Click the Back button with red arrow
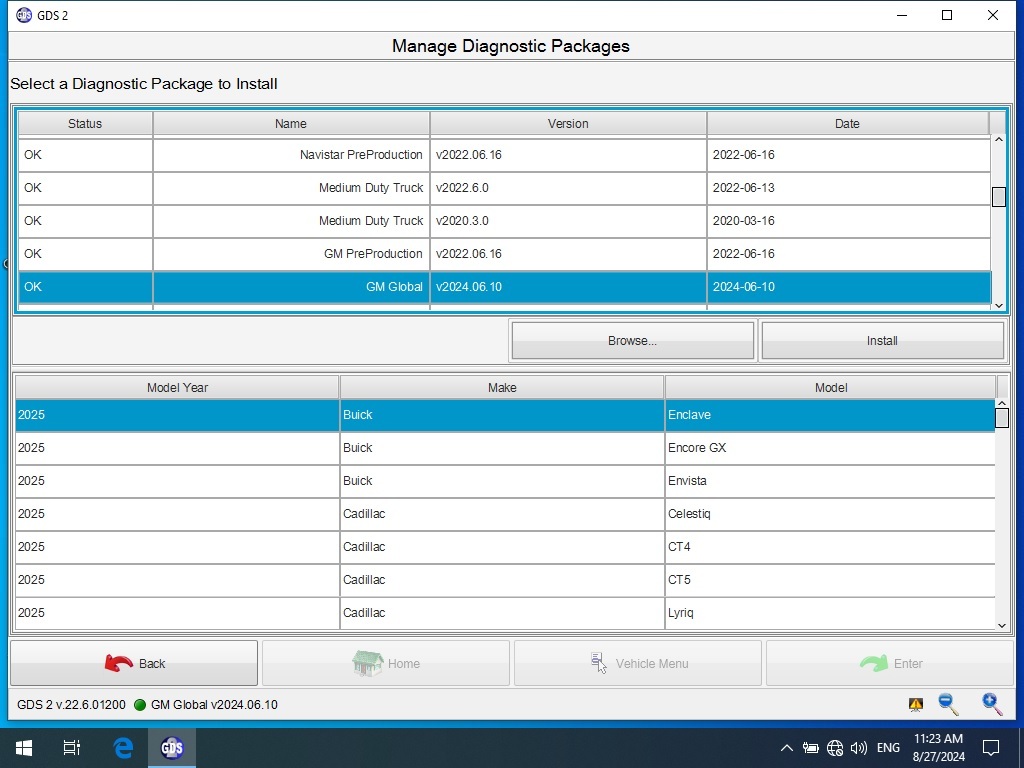The image size is (1024, 768). click(134, 663)
